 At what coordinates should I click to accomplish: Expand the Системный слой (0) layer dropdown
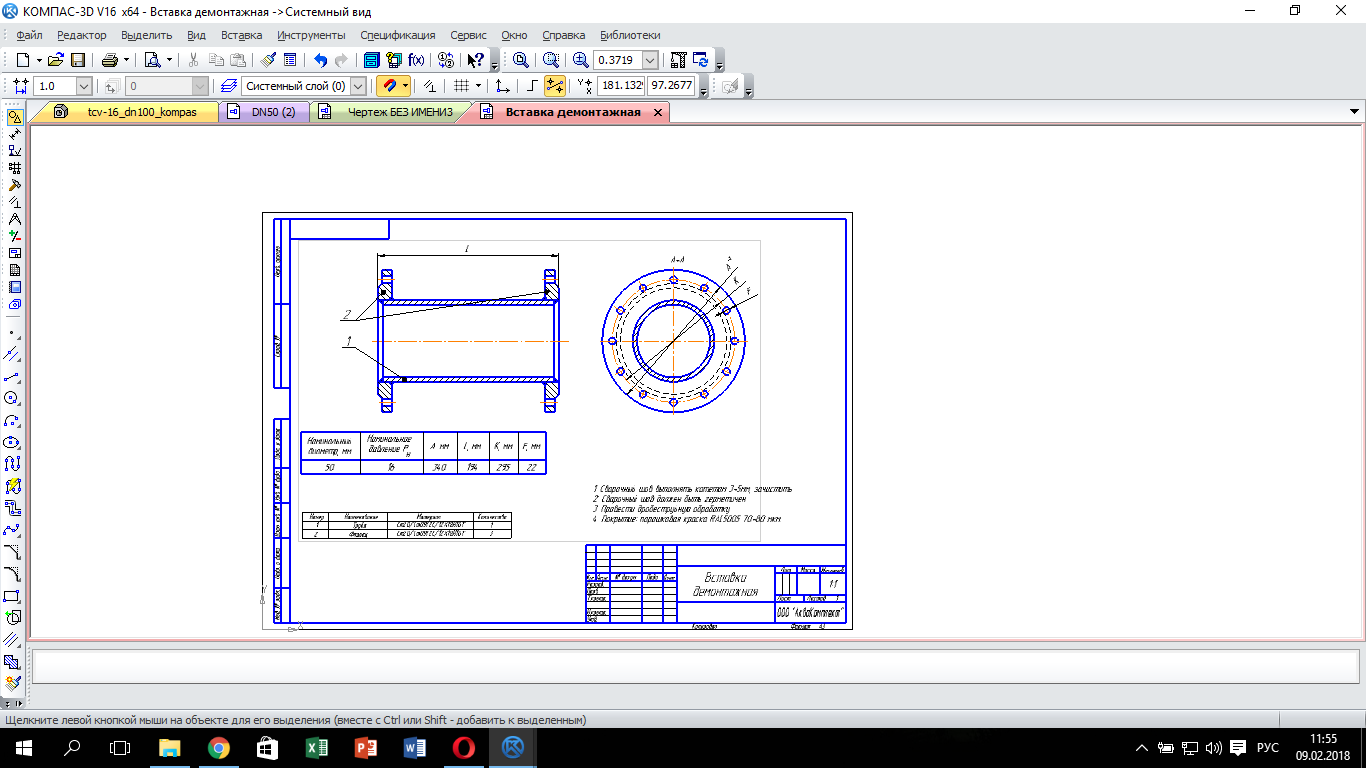tap(358, 86)
